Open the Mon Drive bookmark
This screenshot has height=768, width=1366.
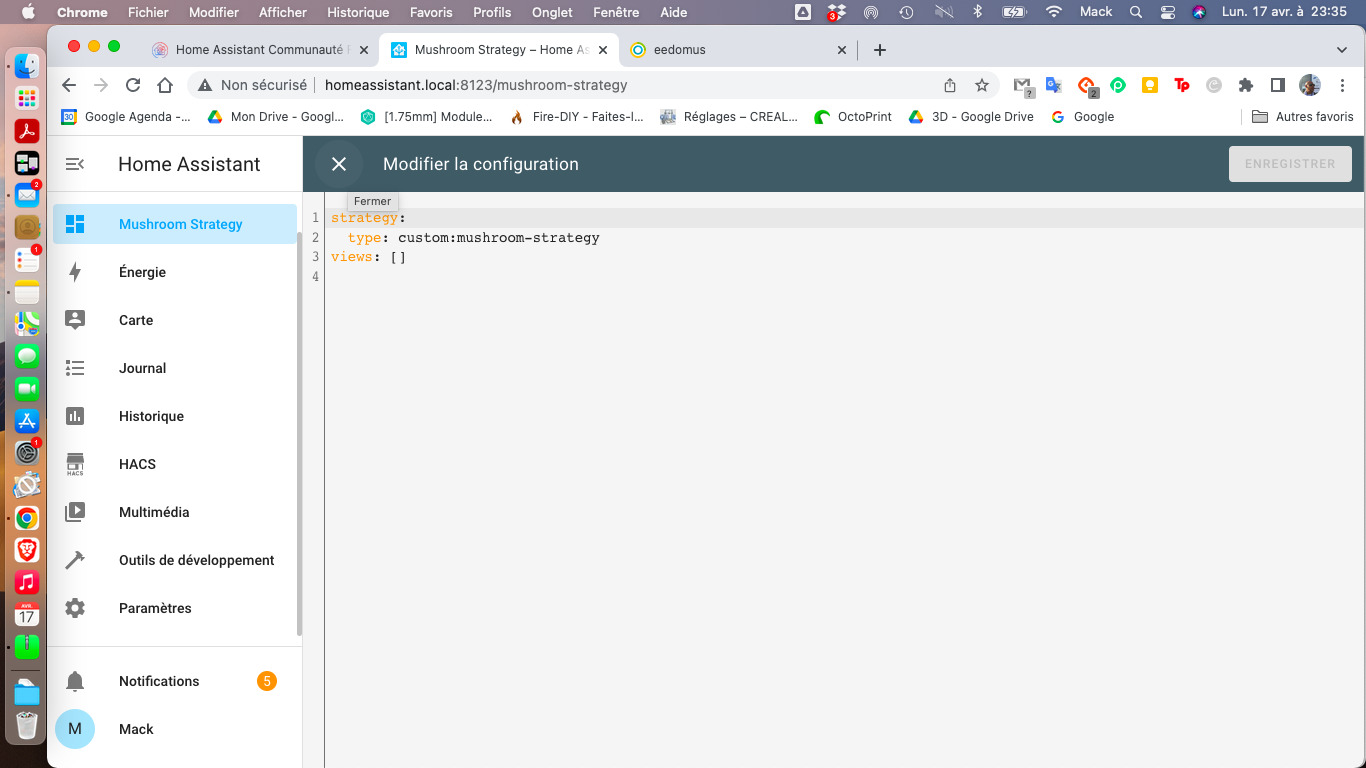276,117
